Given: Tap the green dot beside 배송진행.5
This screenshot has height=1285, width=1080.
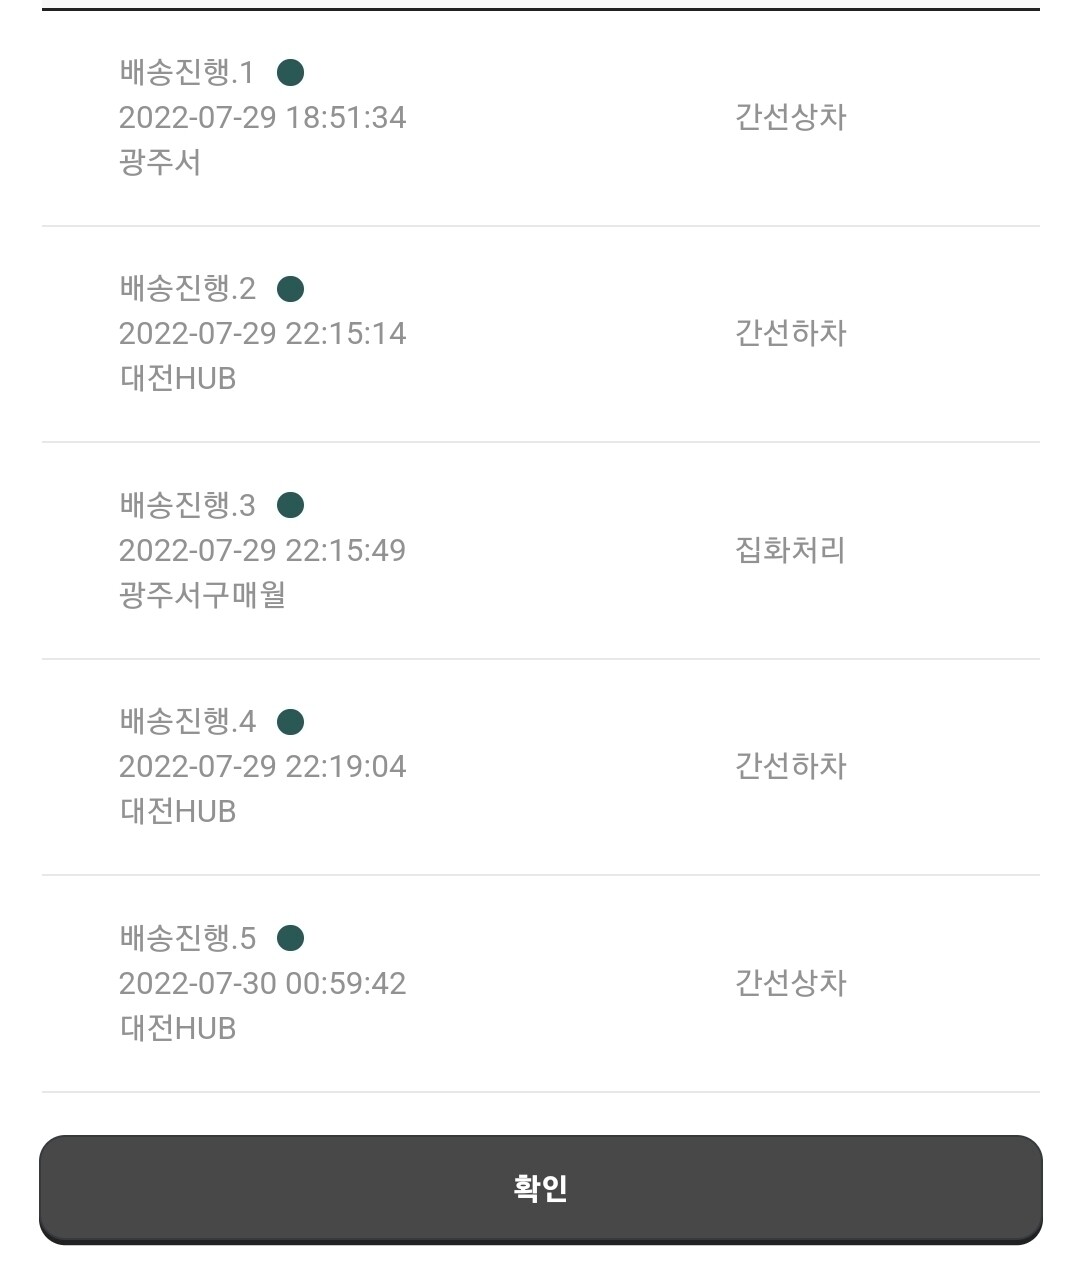Looking at the screenshot, I should pyautogui.click(x=290, y=938).
